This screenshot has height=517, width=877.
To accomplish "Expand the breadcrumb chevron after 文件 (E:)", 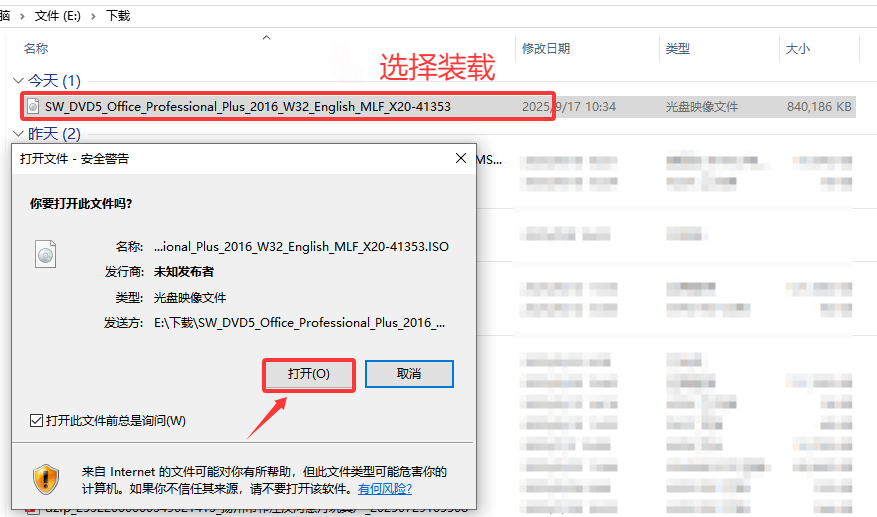I will [x=93, y=16].
